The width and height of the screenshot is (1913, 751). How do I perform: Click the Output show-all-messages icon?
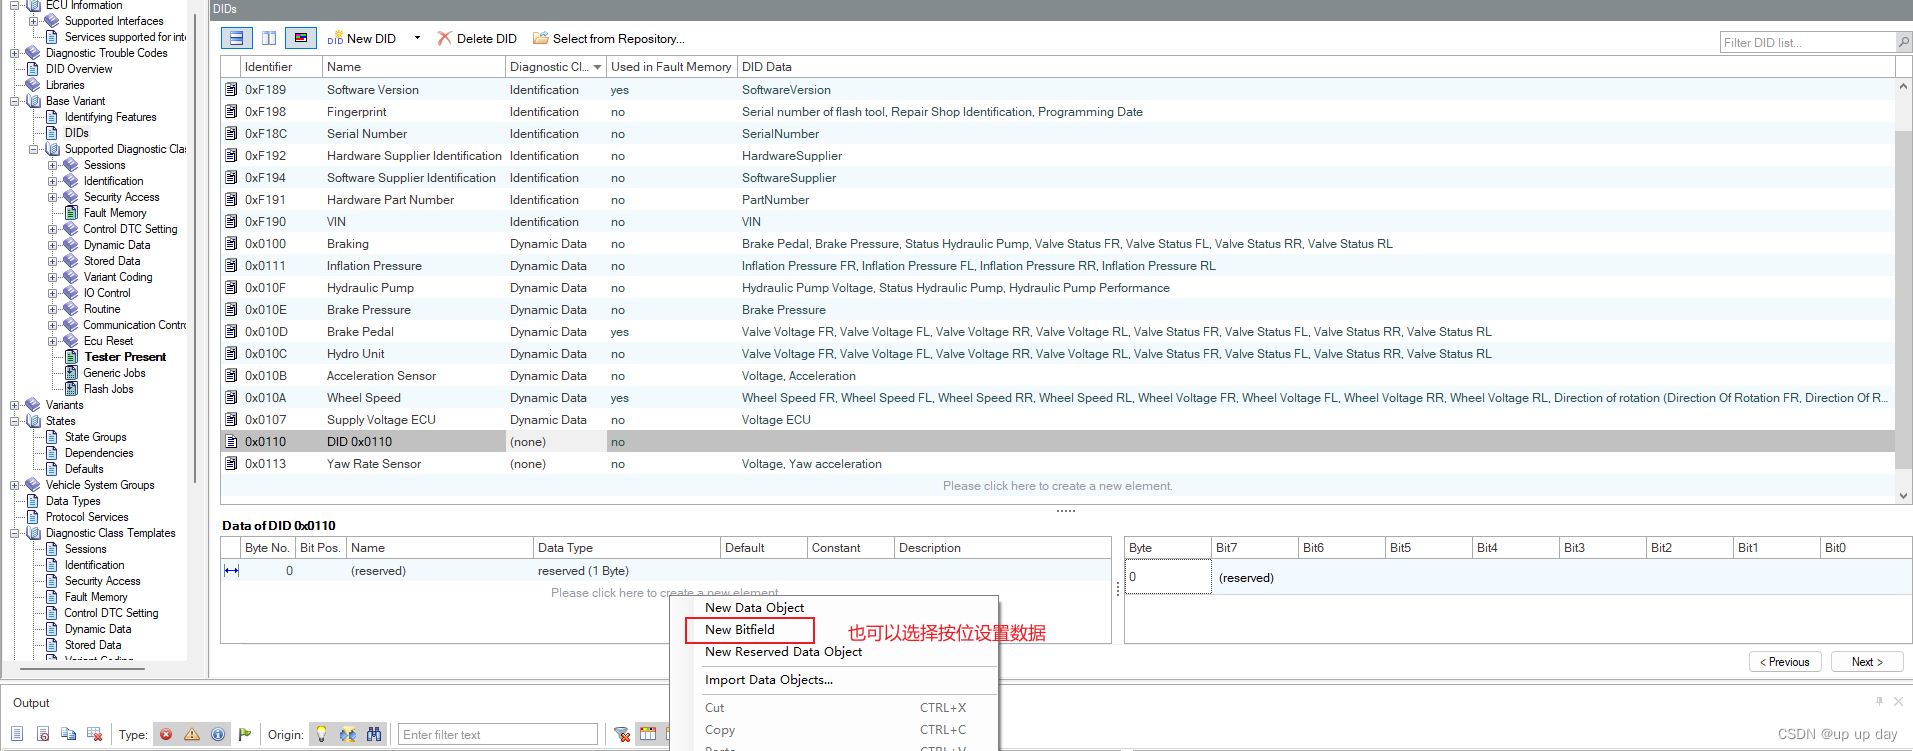pos(17,734)
